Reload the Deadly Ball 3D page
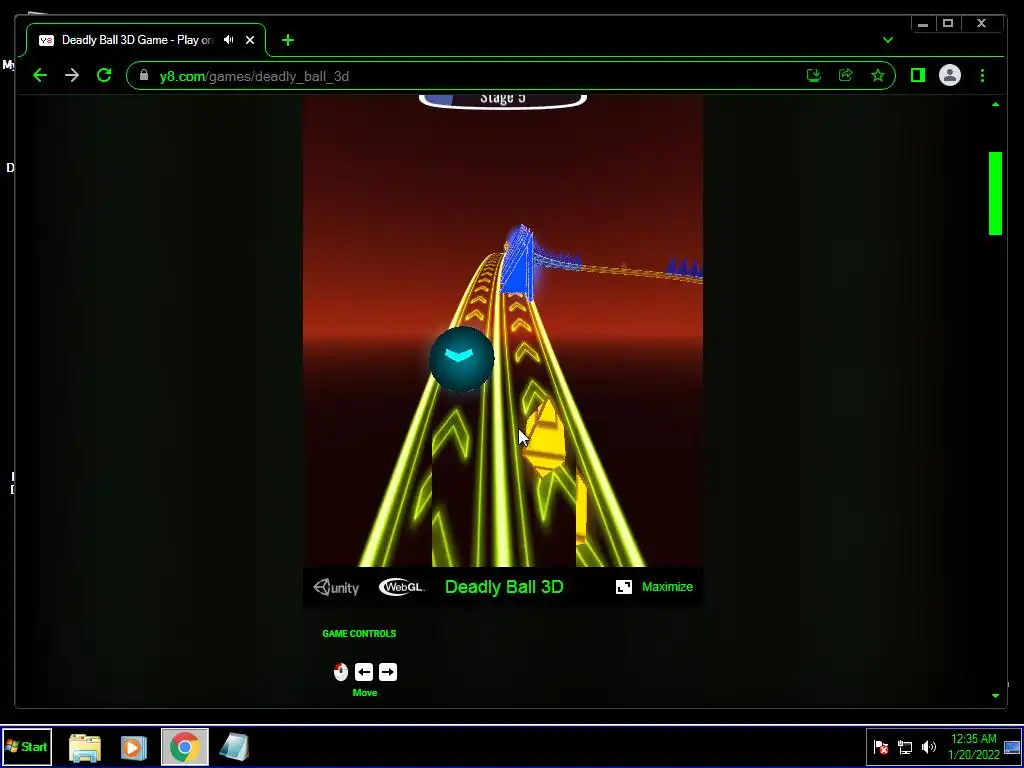 pyautogui.click(x=104, y=76)
